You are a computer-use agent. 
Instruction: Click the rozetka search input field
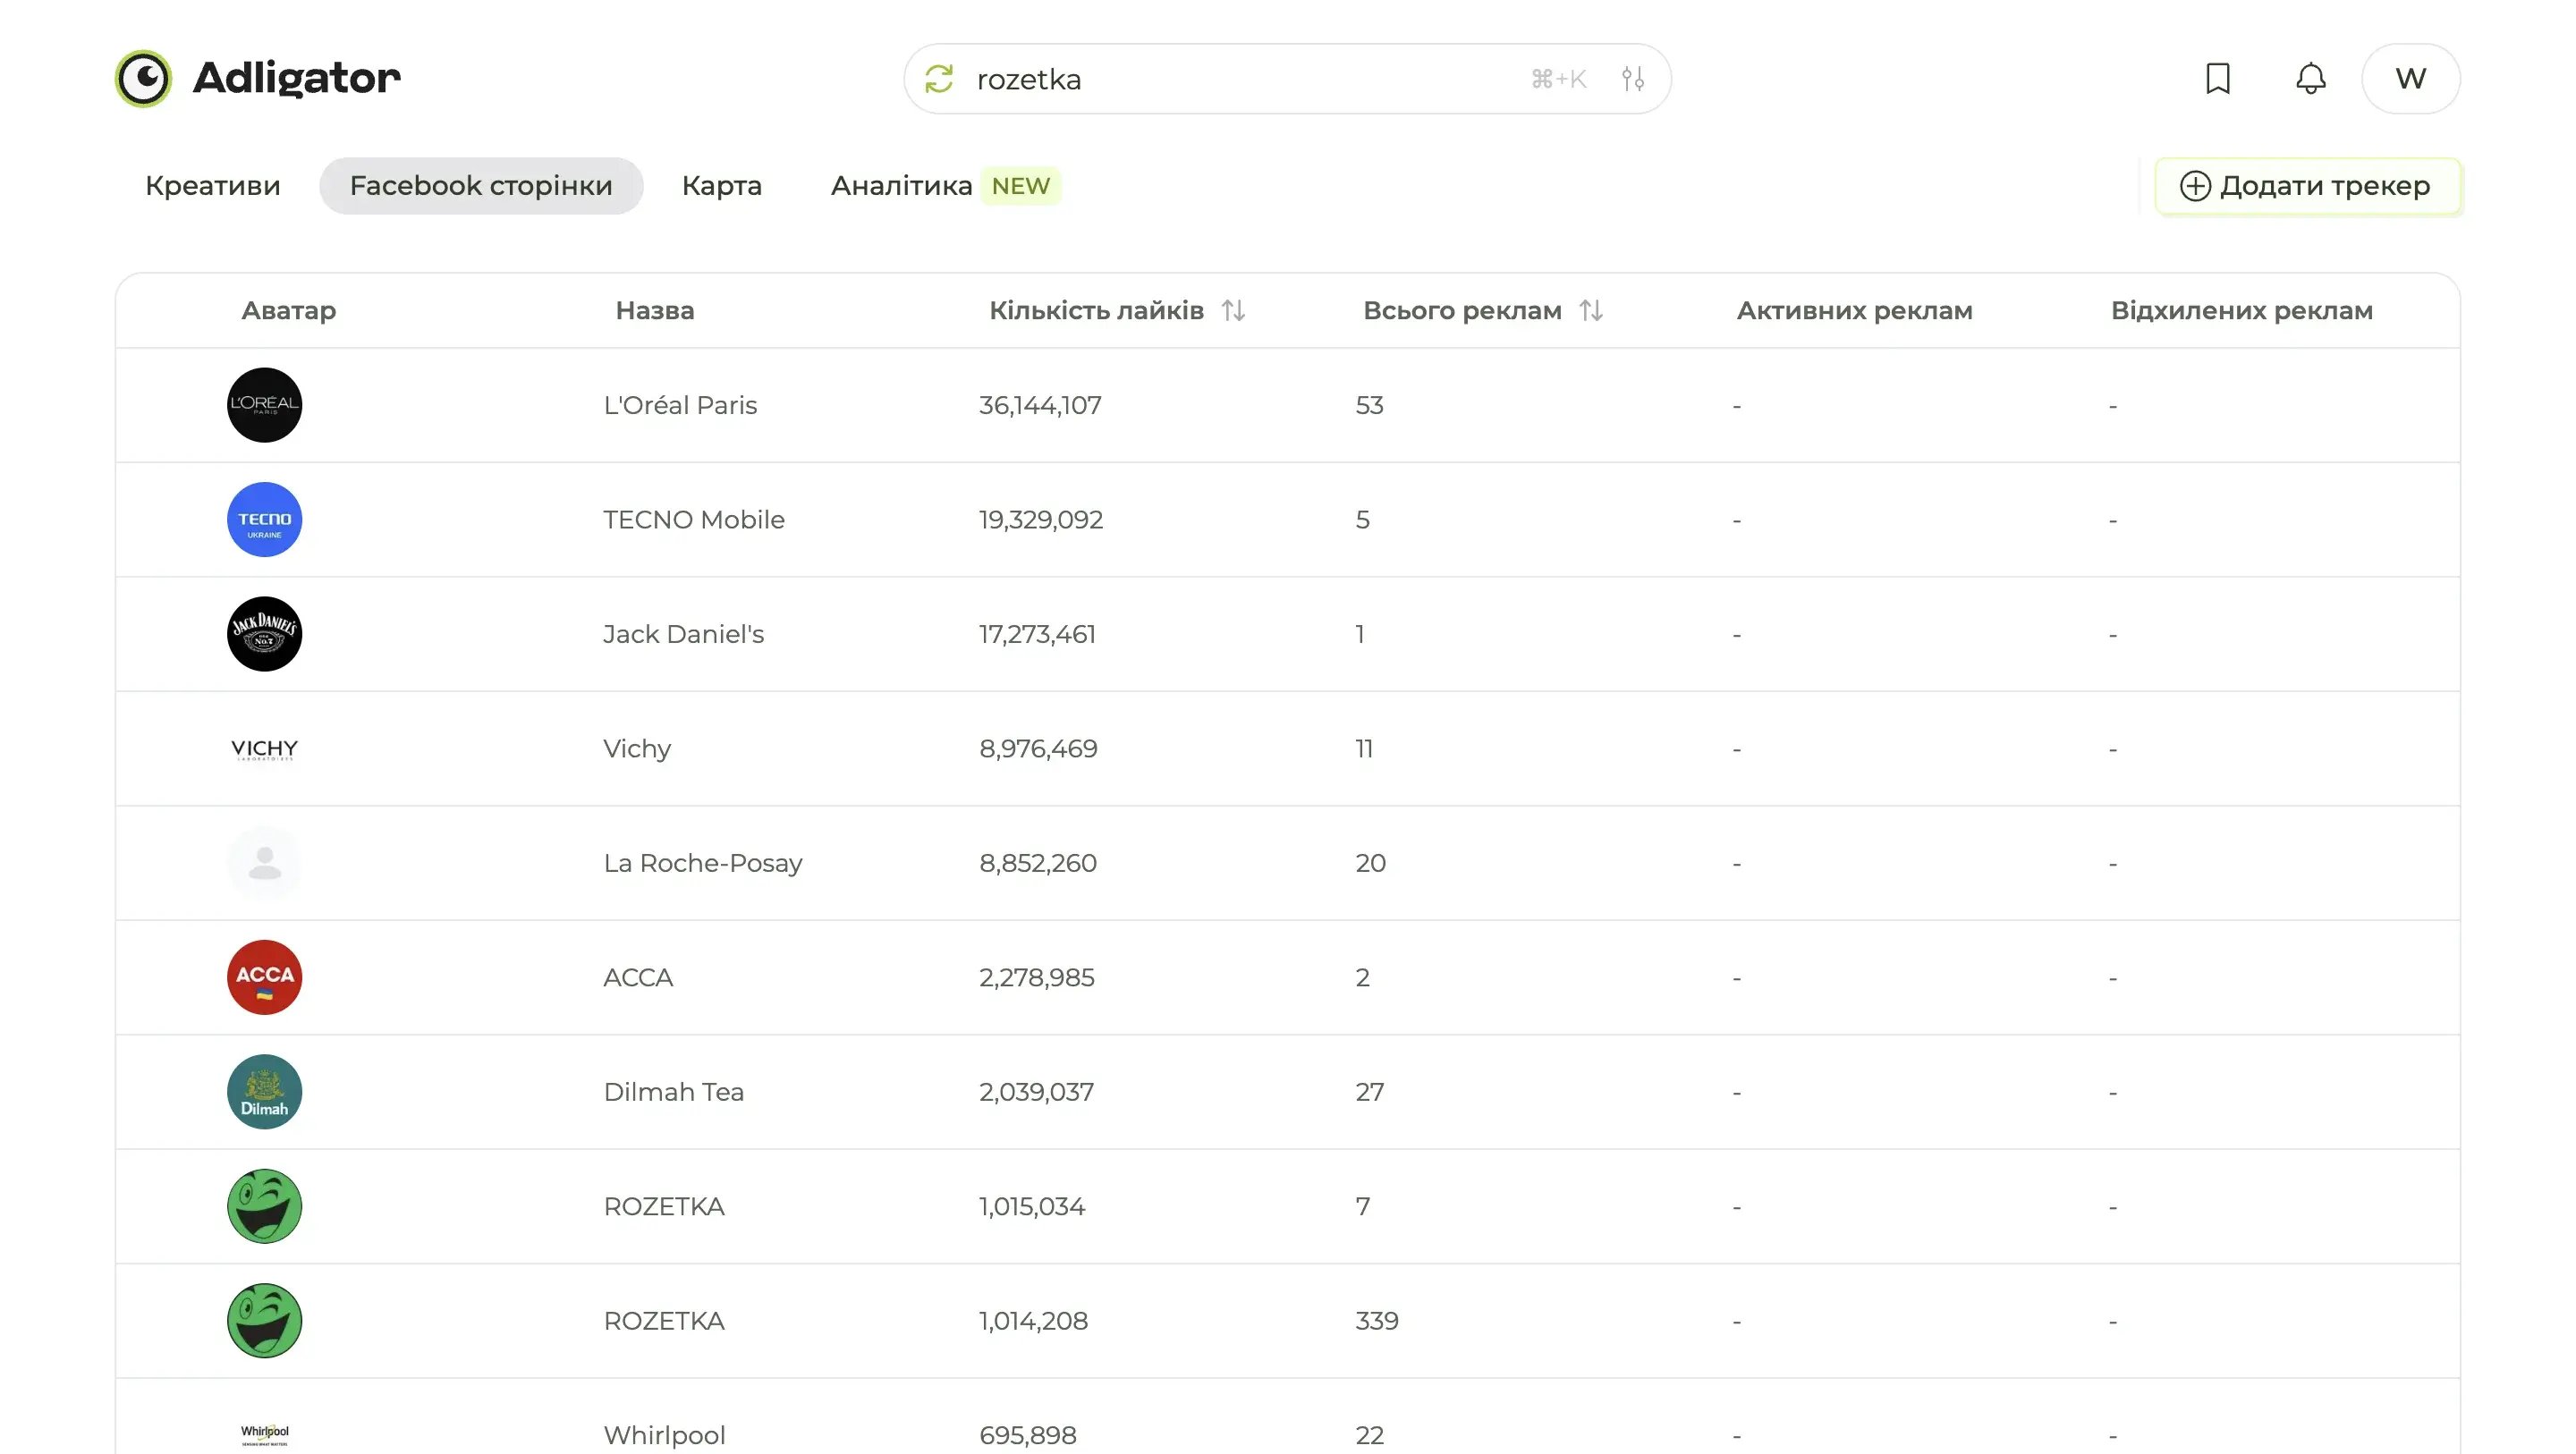(1287, 78)
